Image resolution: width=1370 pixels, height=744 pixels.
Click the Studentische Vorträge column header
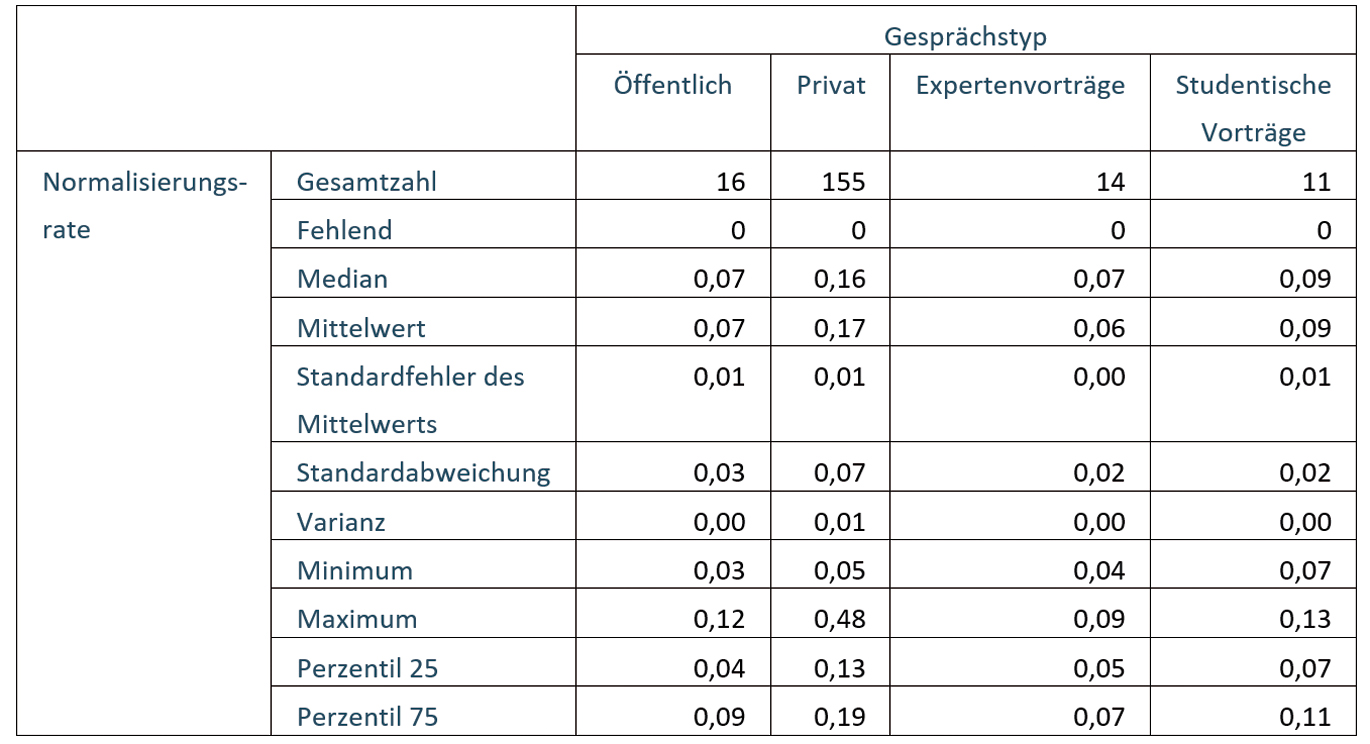point(1253,109)
